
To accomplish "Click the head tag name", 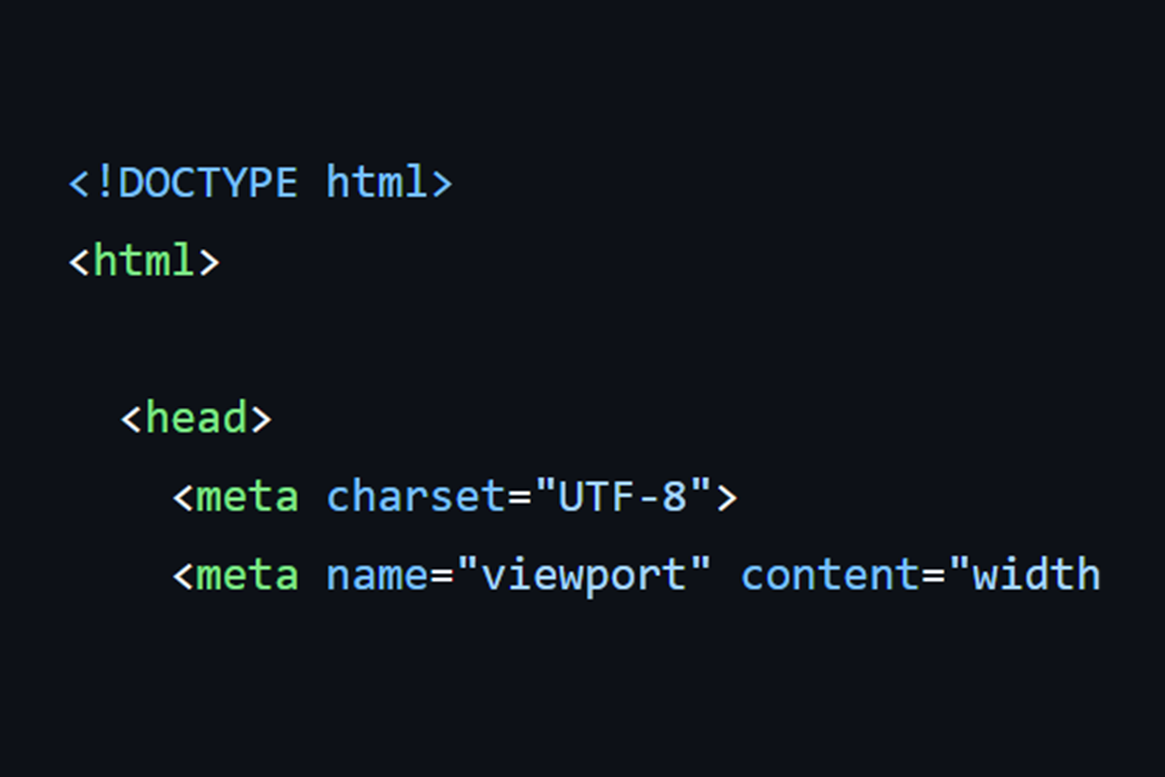I will coord(196,418).
